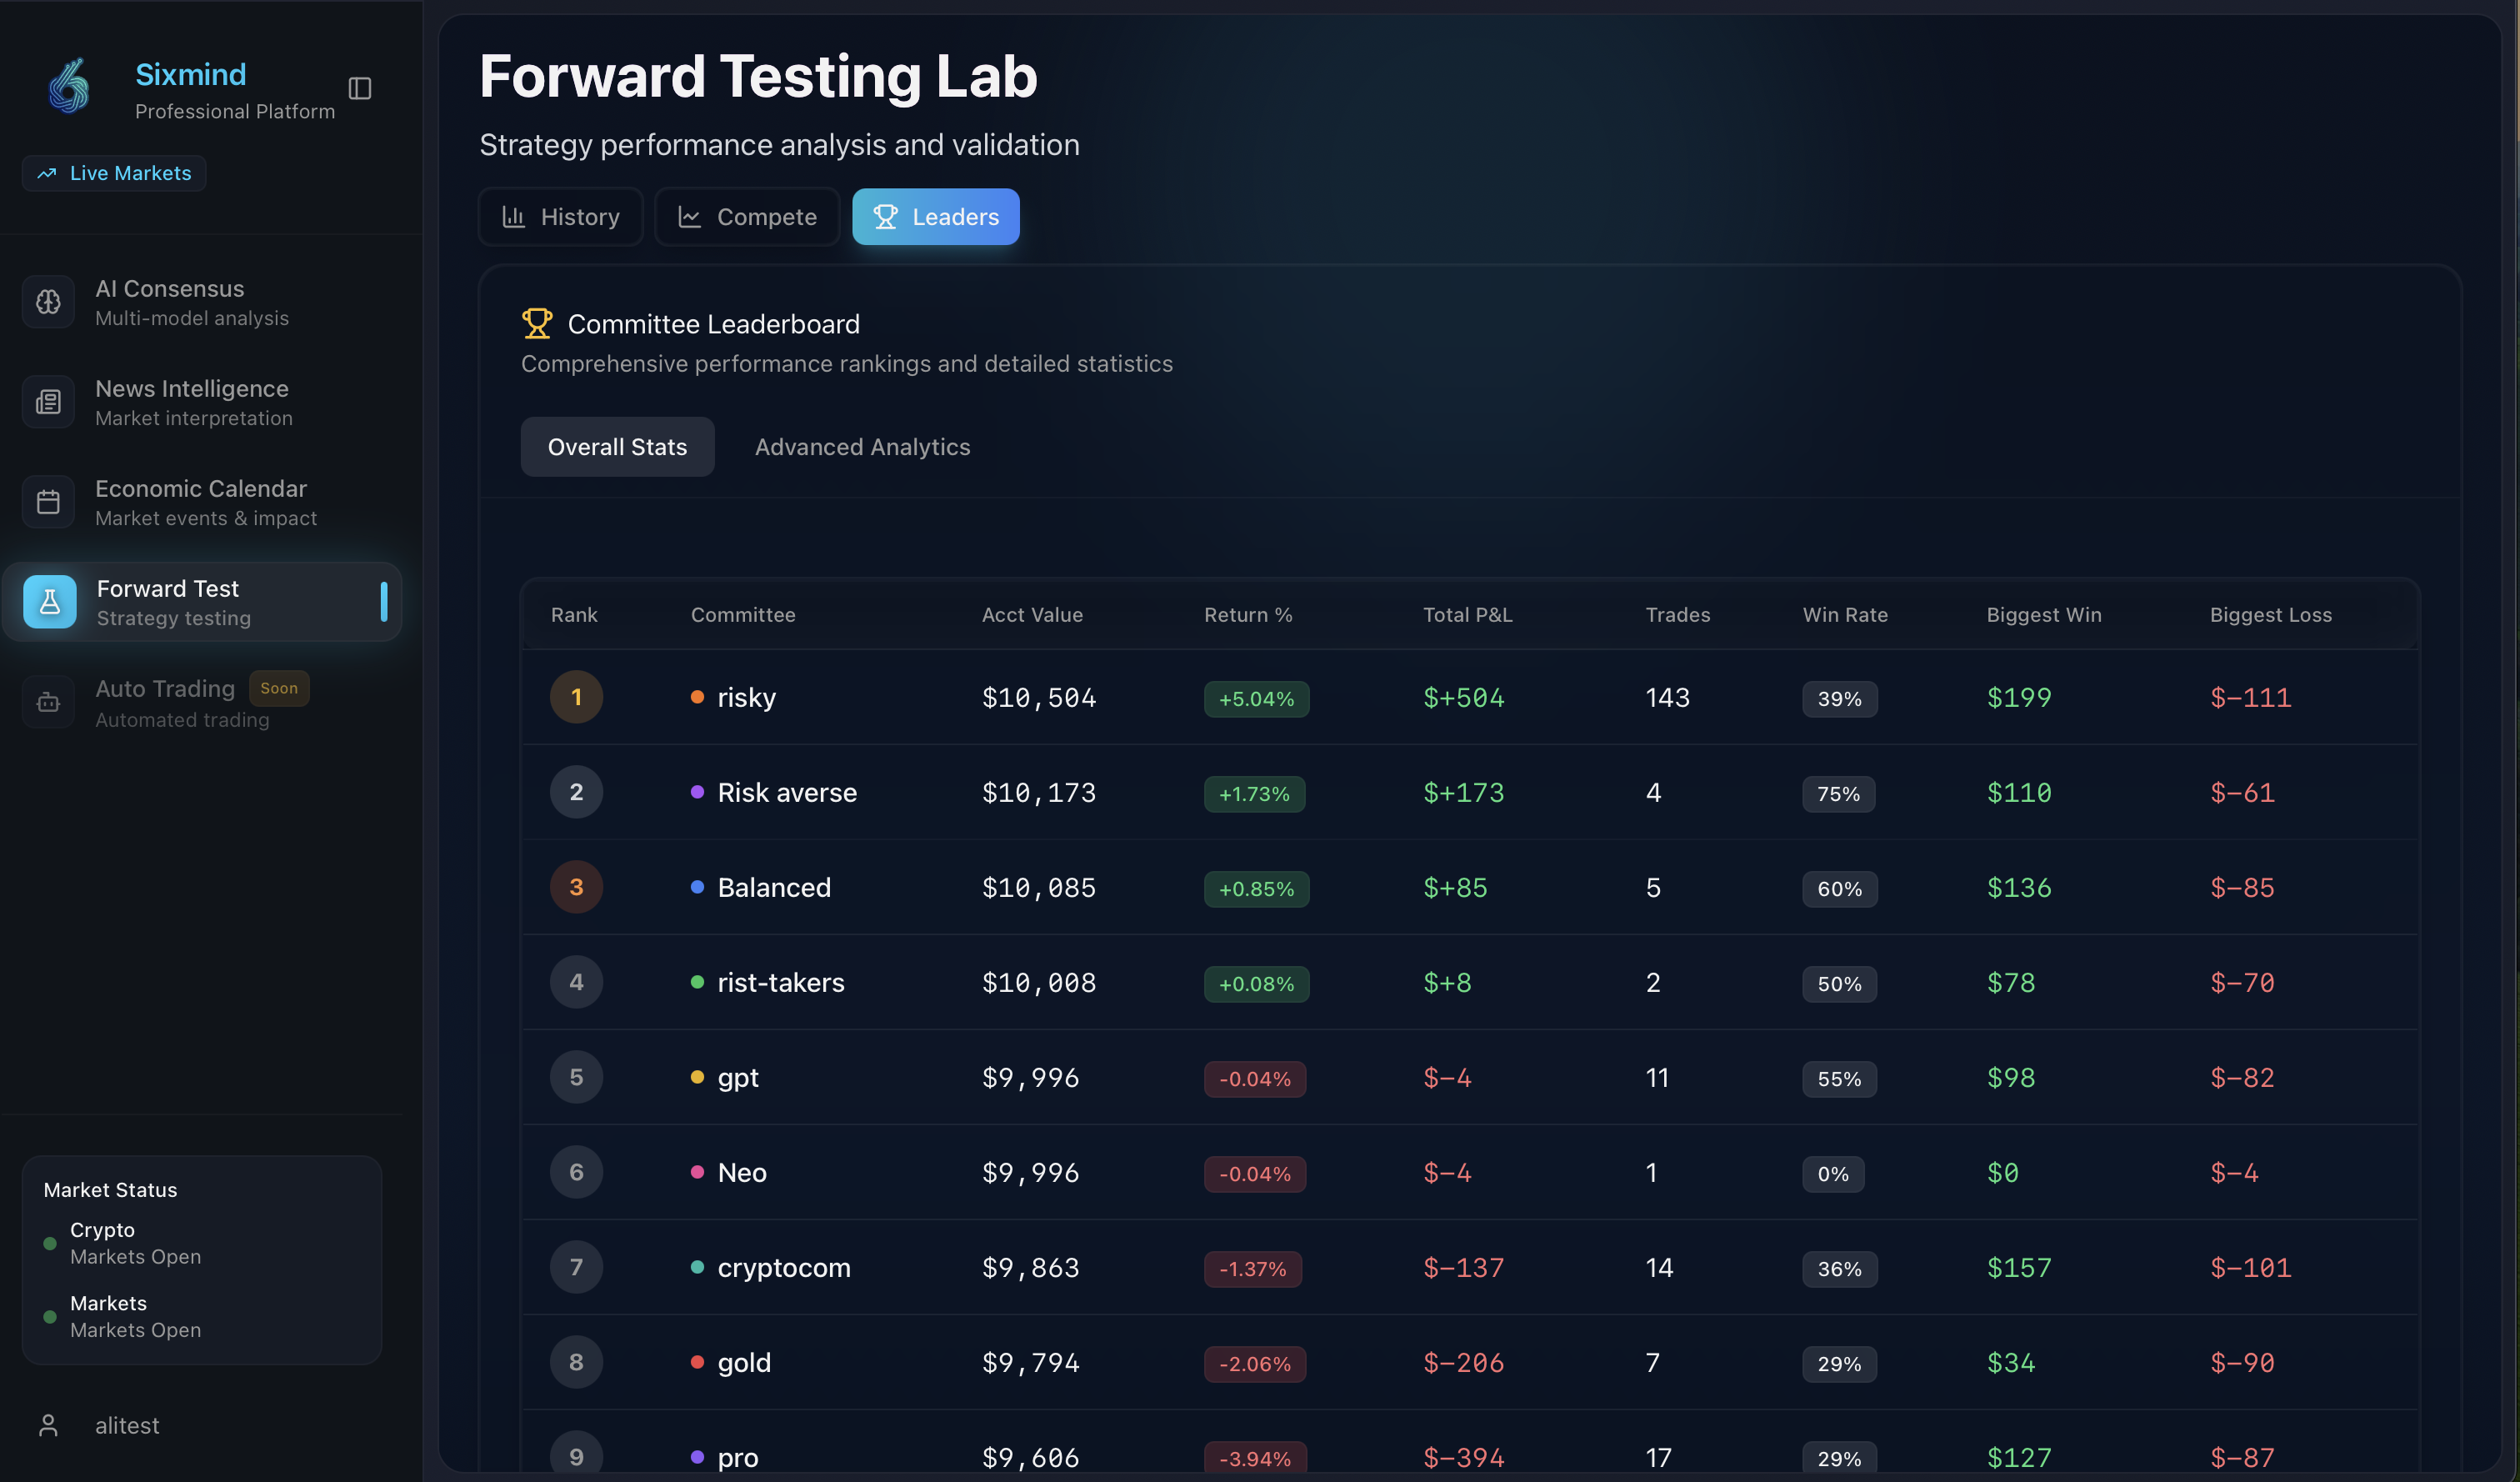Click the rank 7 badge for cryptocom
Viewport: 2520px width, 1482px height.
pyautogui.click(x=576, y=1267)
